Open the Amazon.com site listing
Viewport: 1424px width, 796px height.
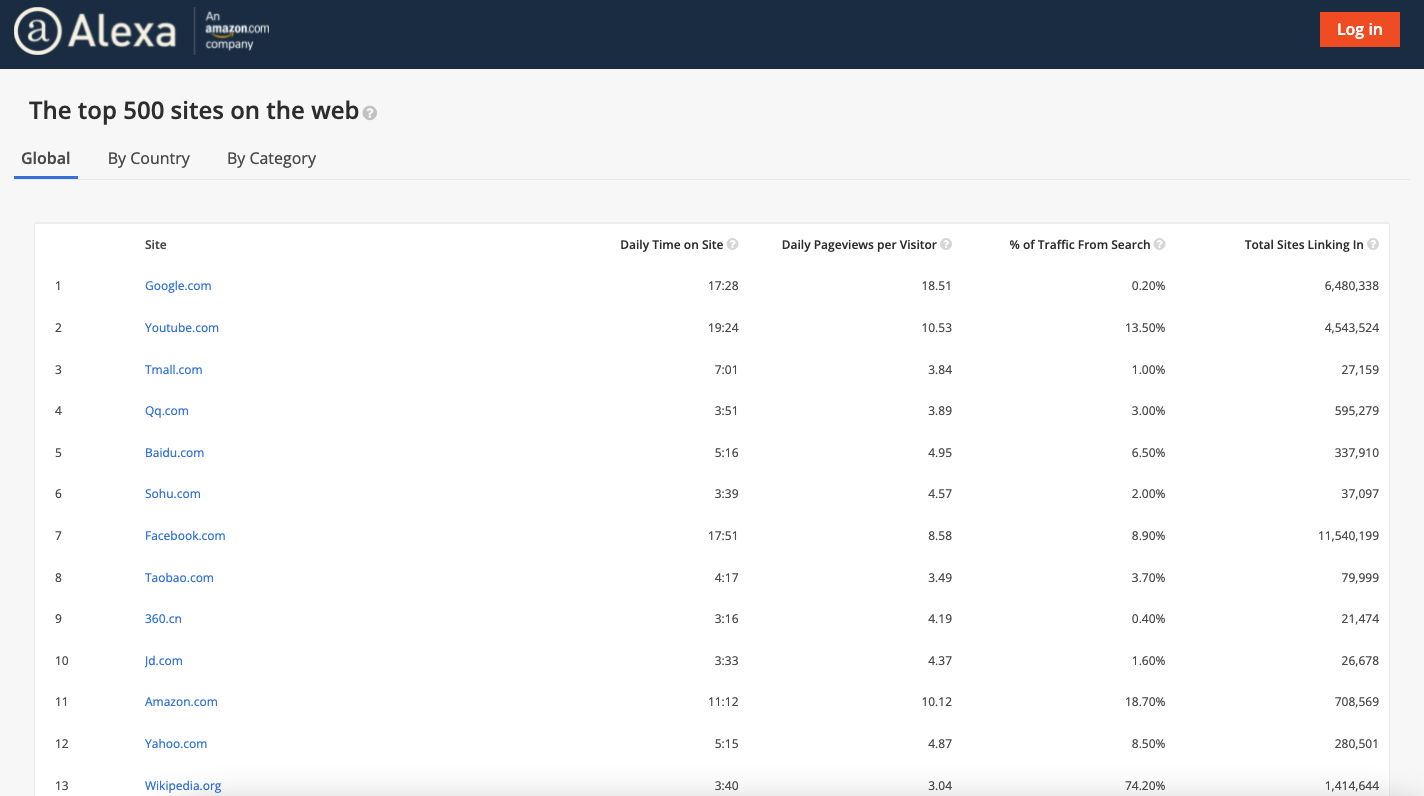pos(181,701)
